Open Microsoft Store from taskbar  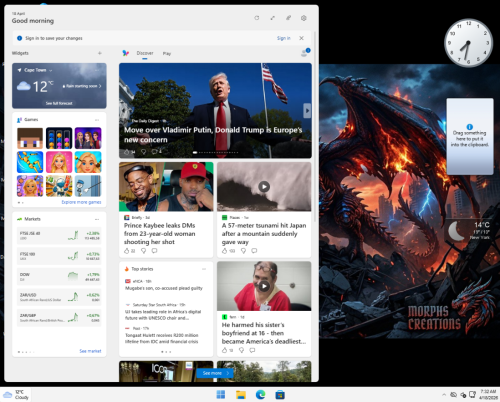point(280,395)
